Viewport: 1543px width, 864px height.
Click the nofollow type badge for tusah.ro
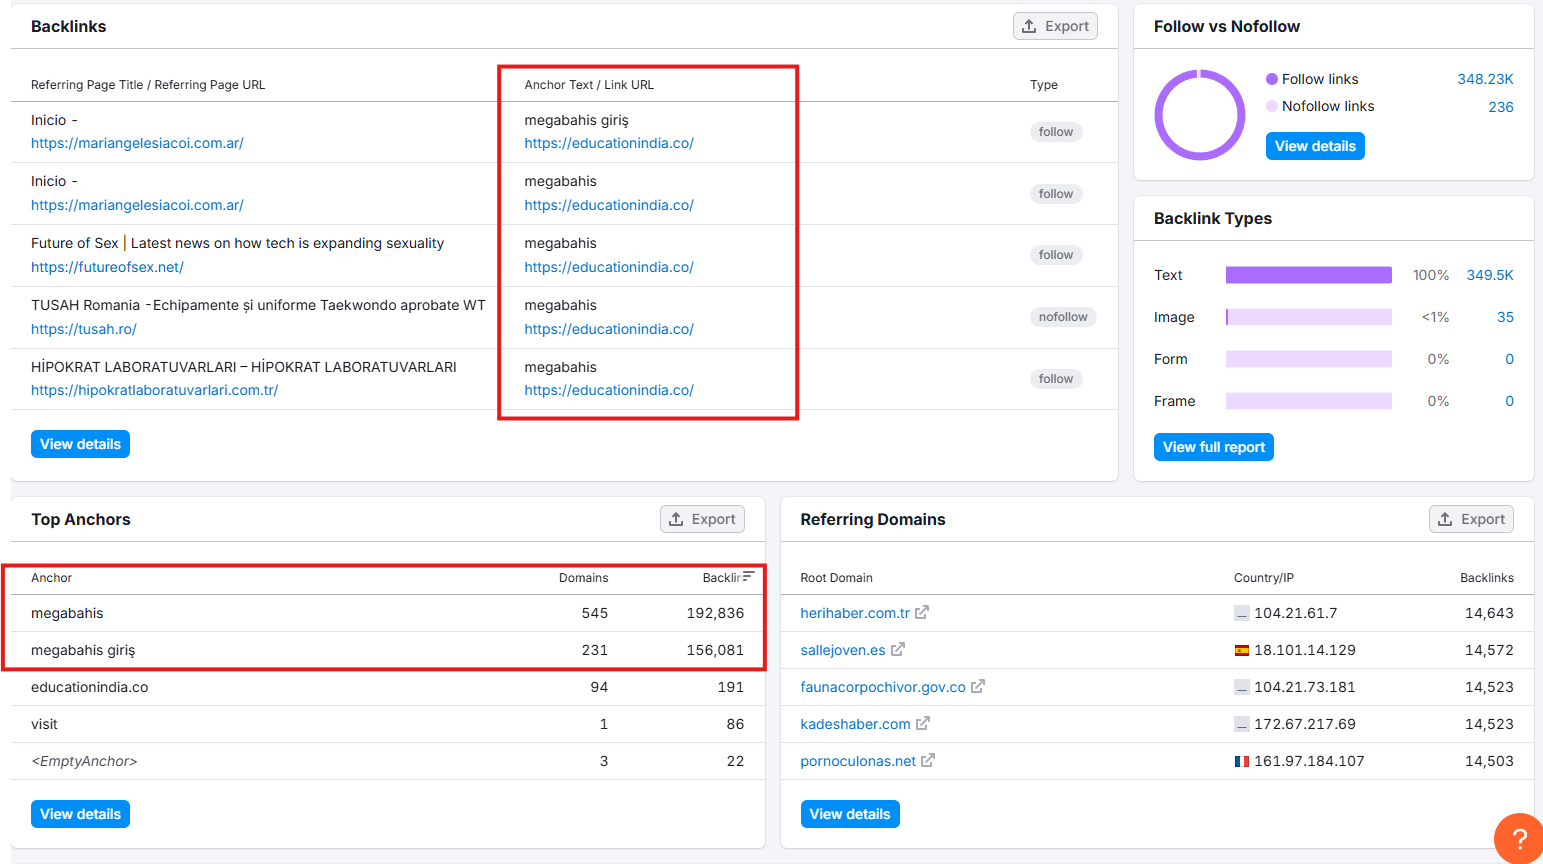pos(1063,317)
